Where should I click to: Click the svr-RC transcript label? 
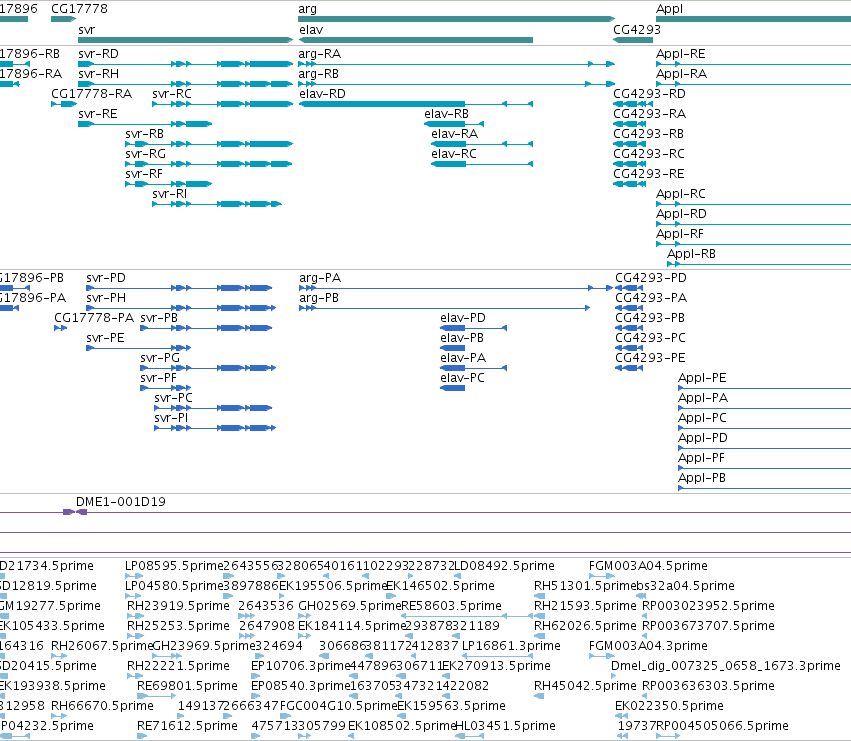[x=172, y=94]
